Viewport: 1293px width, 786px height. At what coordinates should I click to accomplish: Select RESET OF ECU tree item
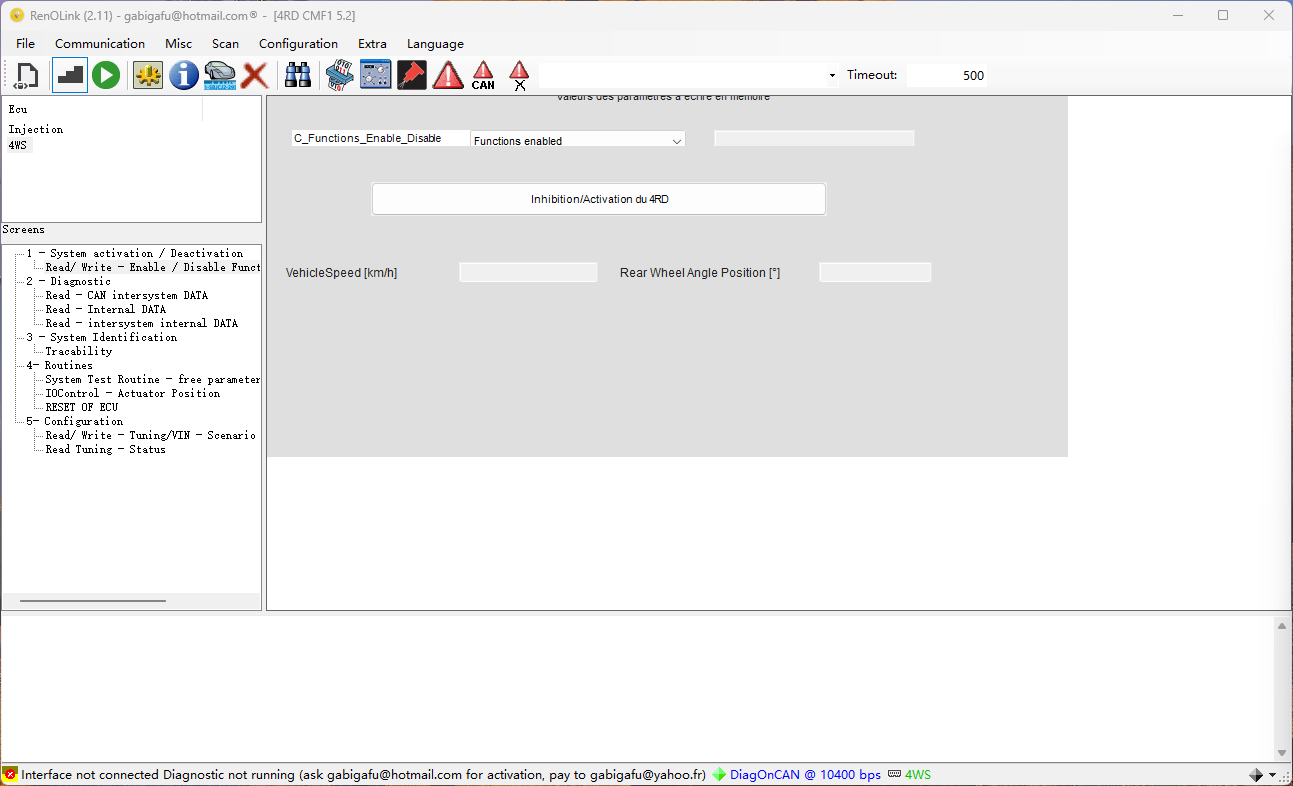pos(82,407)
